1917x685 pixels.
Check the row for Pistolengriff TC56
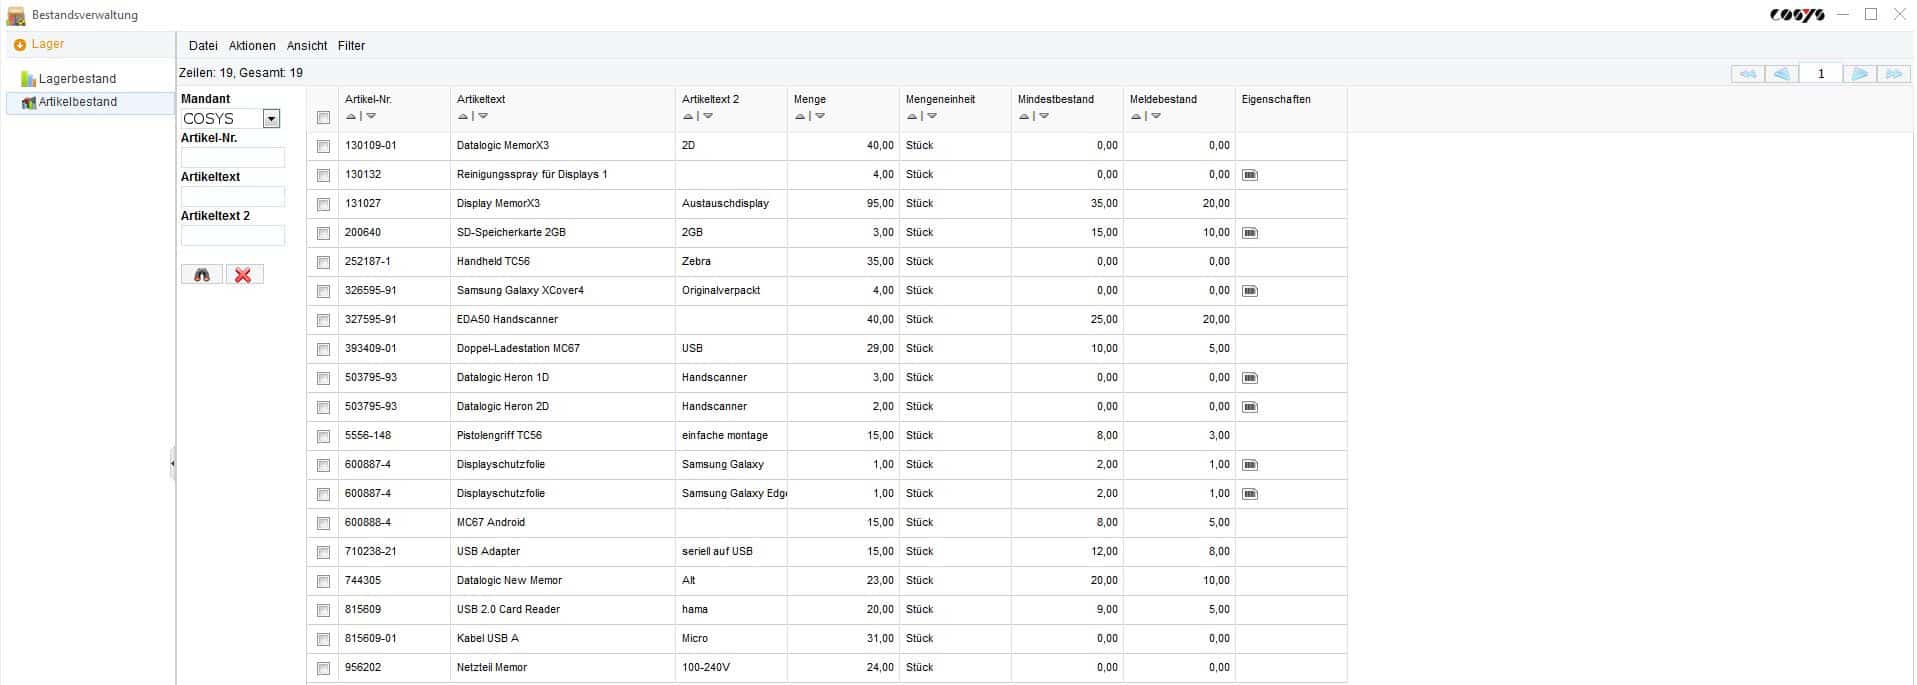tap(323, 436)
